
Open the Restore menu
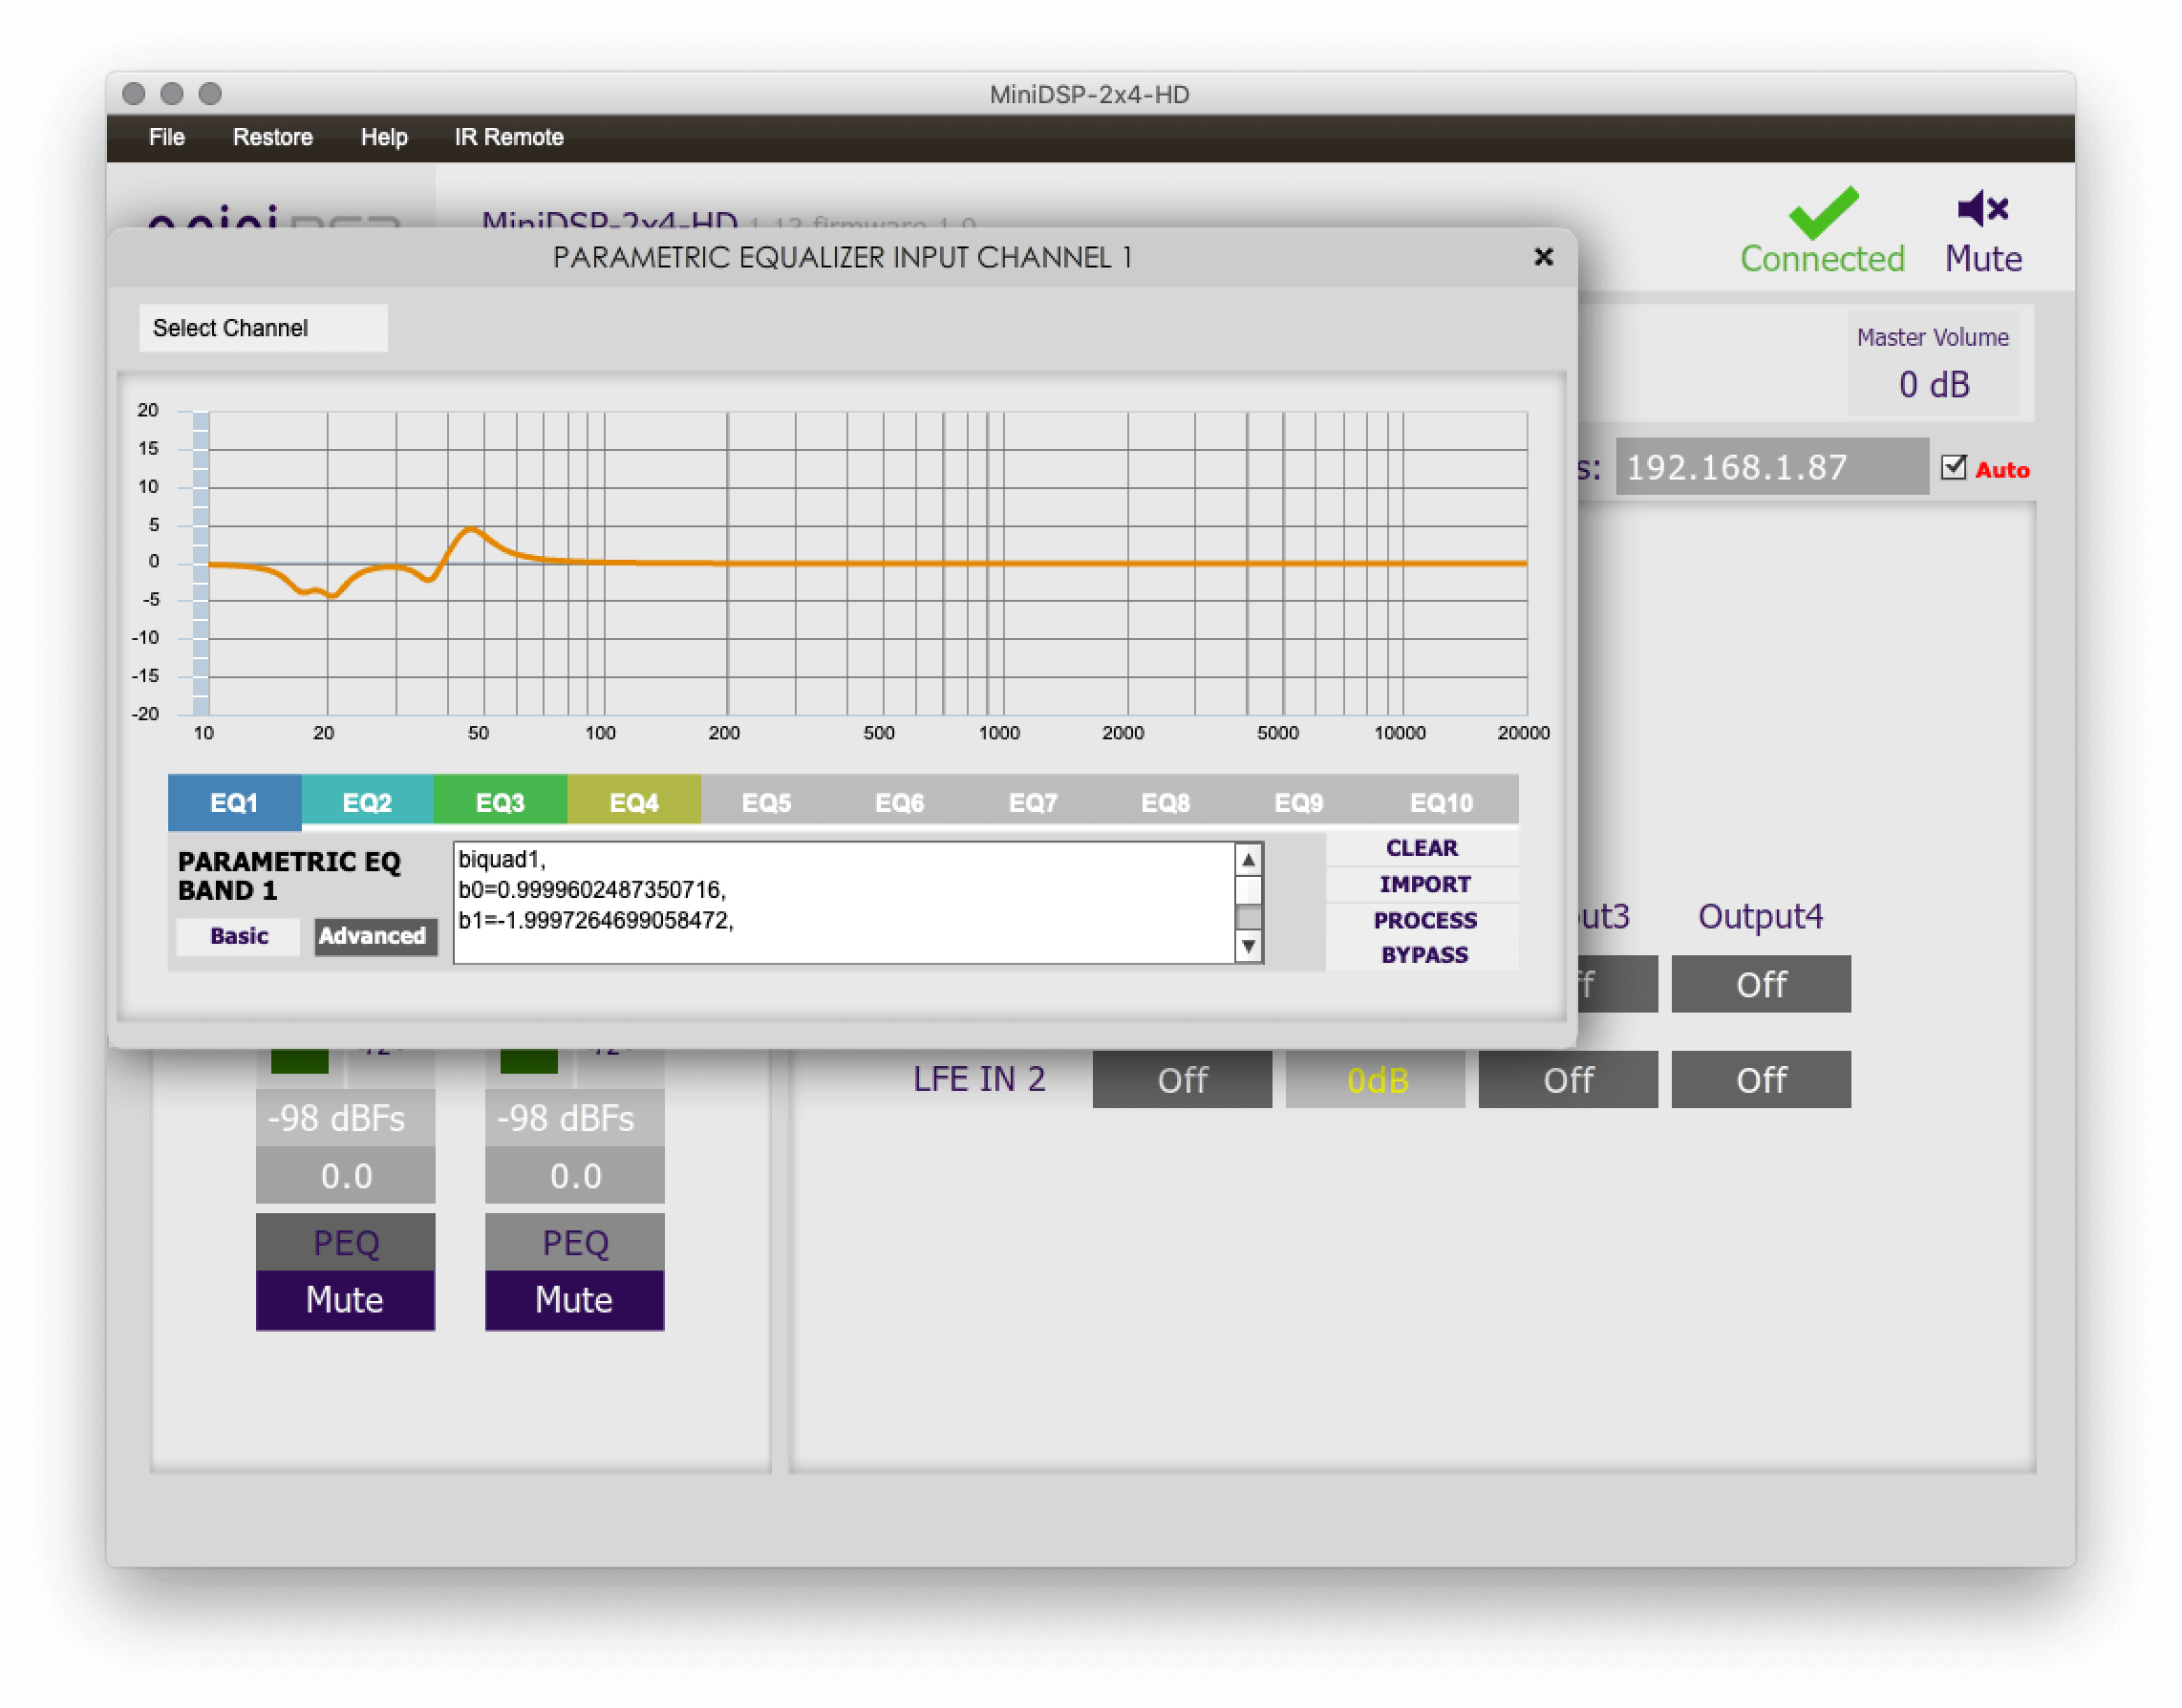272,137
